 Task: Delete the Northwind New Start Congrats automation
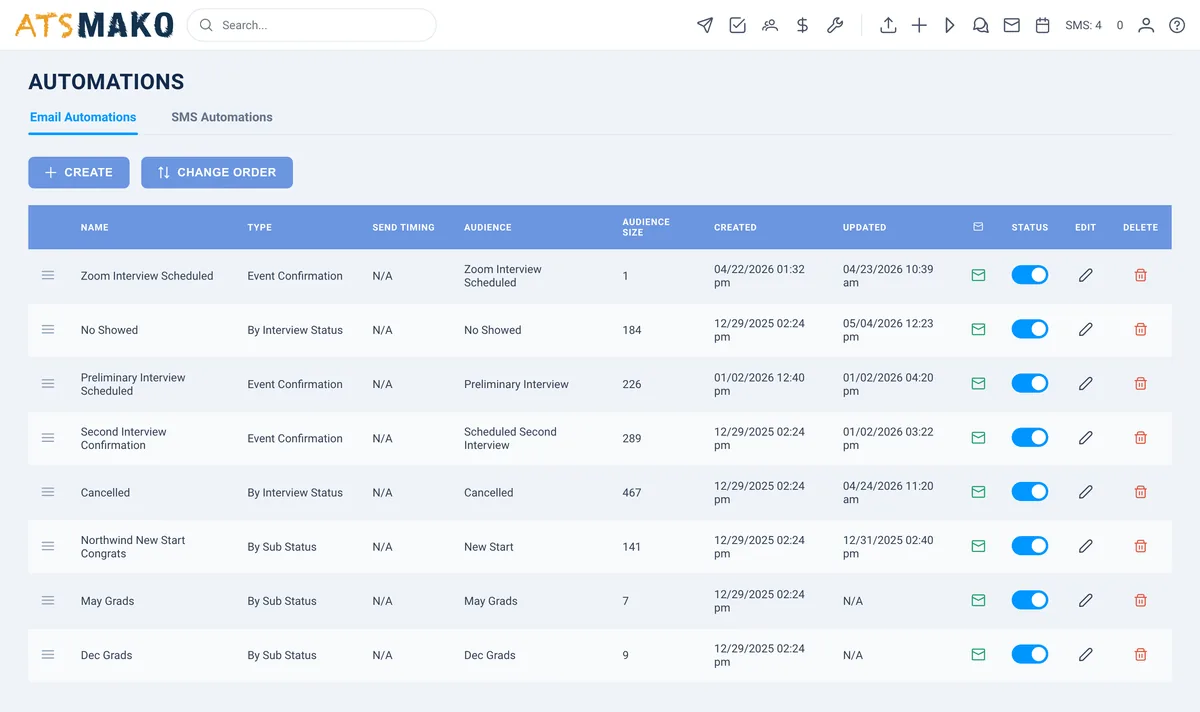click(x=1140, y=546)
